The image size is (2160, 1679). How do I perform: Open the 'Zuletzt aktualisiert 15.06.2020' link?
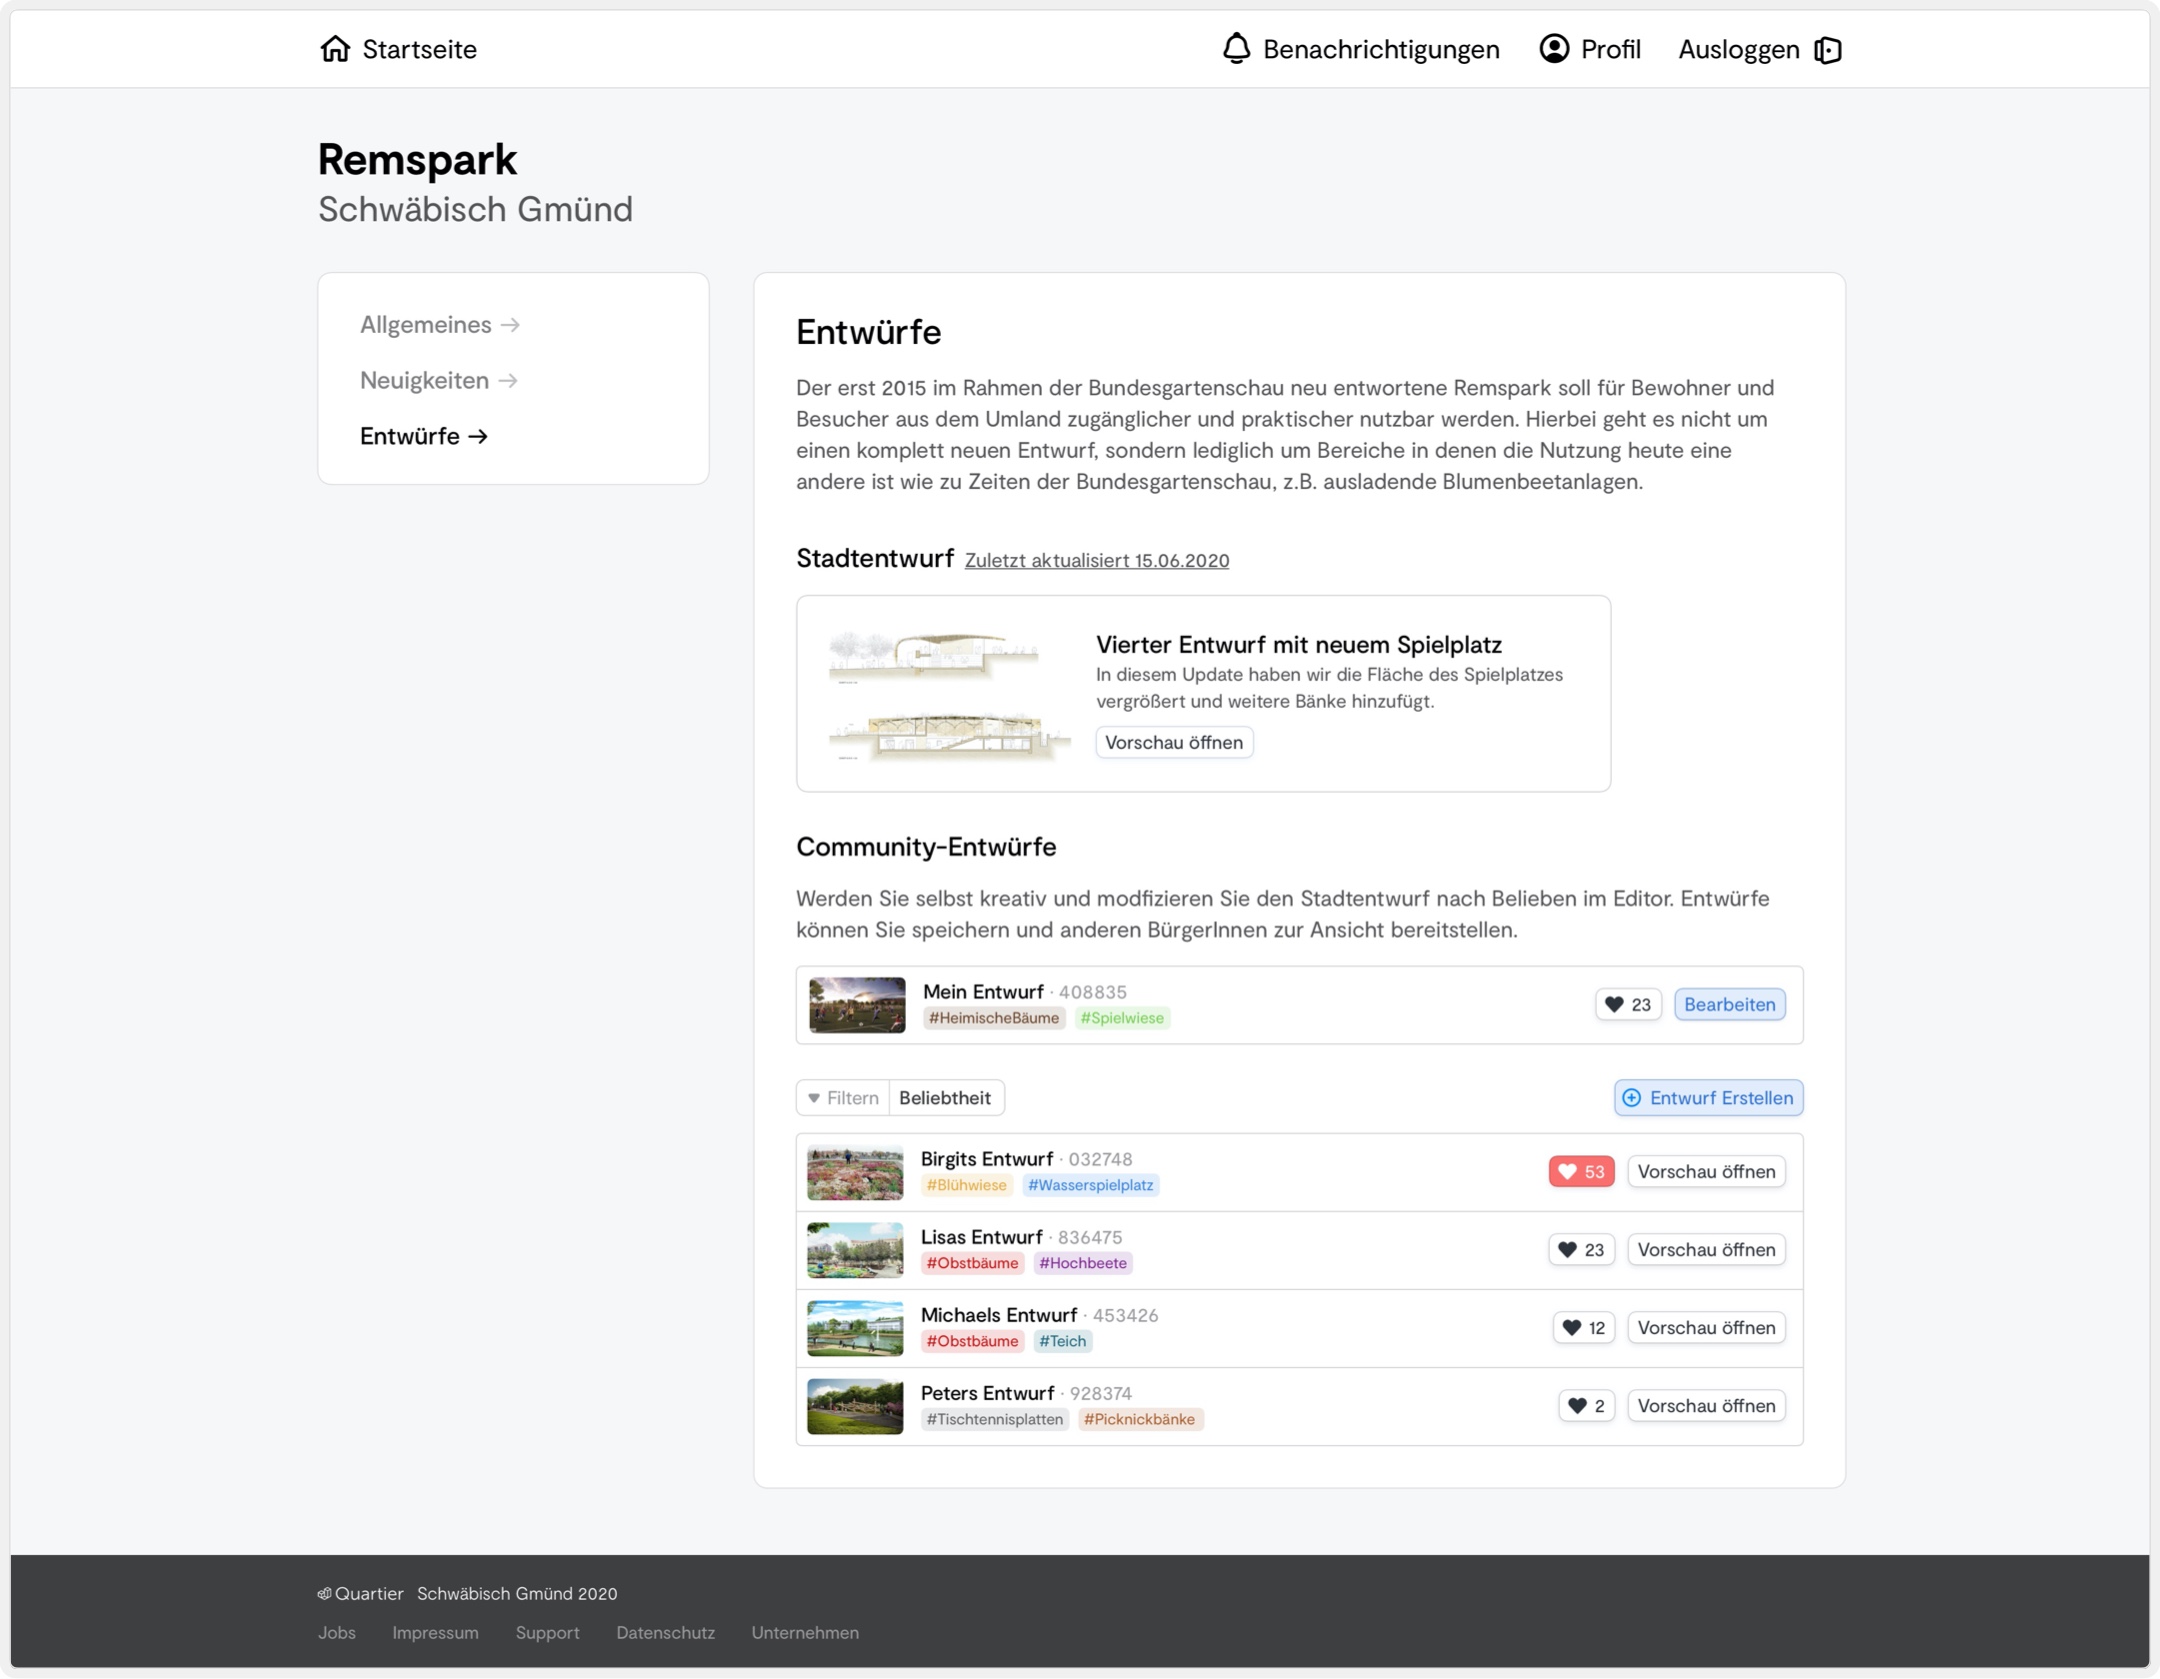coord(1096,561)
